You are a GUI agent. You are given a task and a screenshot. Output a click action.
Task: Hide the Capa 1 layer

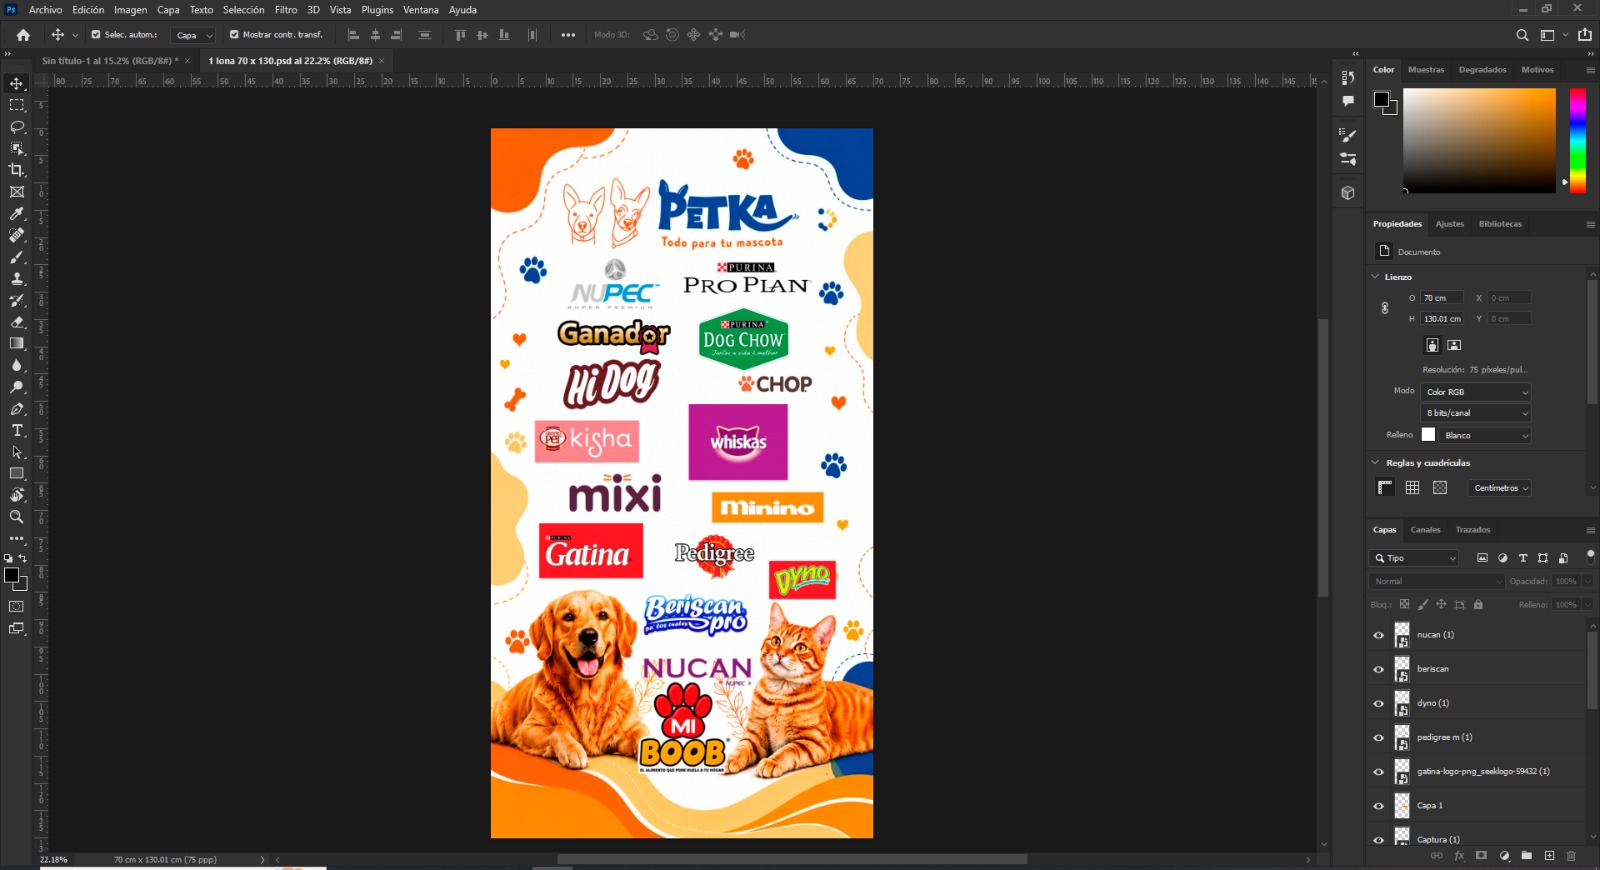tap(1379, 806)
